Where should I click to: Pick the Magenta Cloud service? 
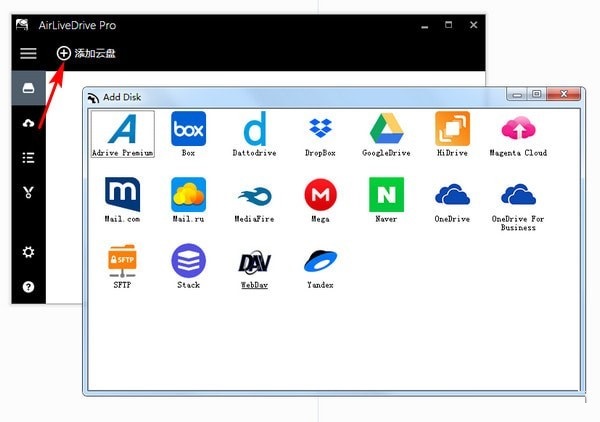518,134
